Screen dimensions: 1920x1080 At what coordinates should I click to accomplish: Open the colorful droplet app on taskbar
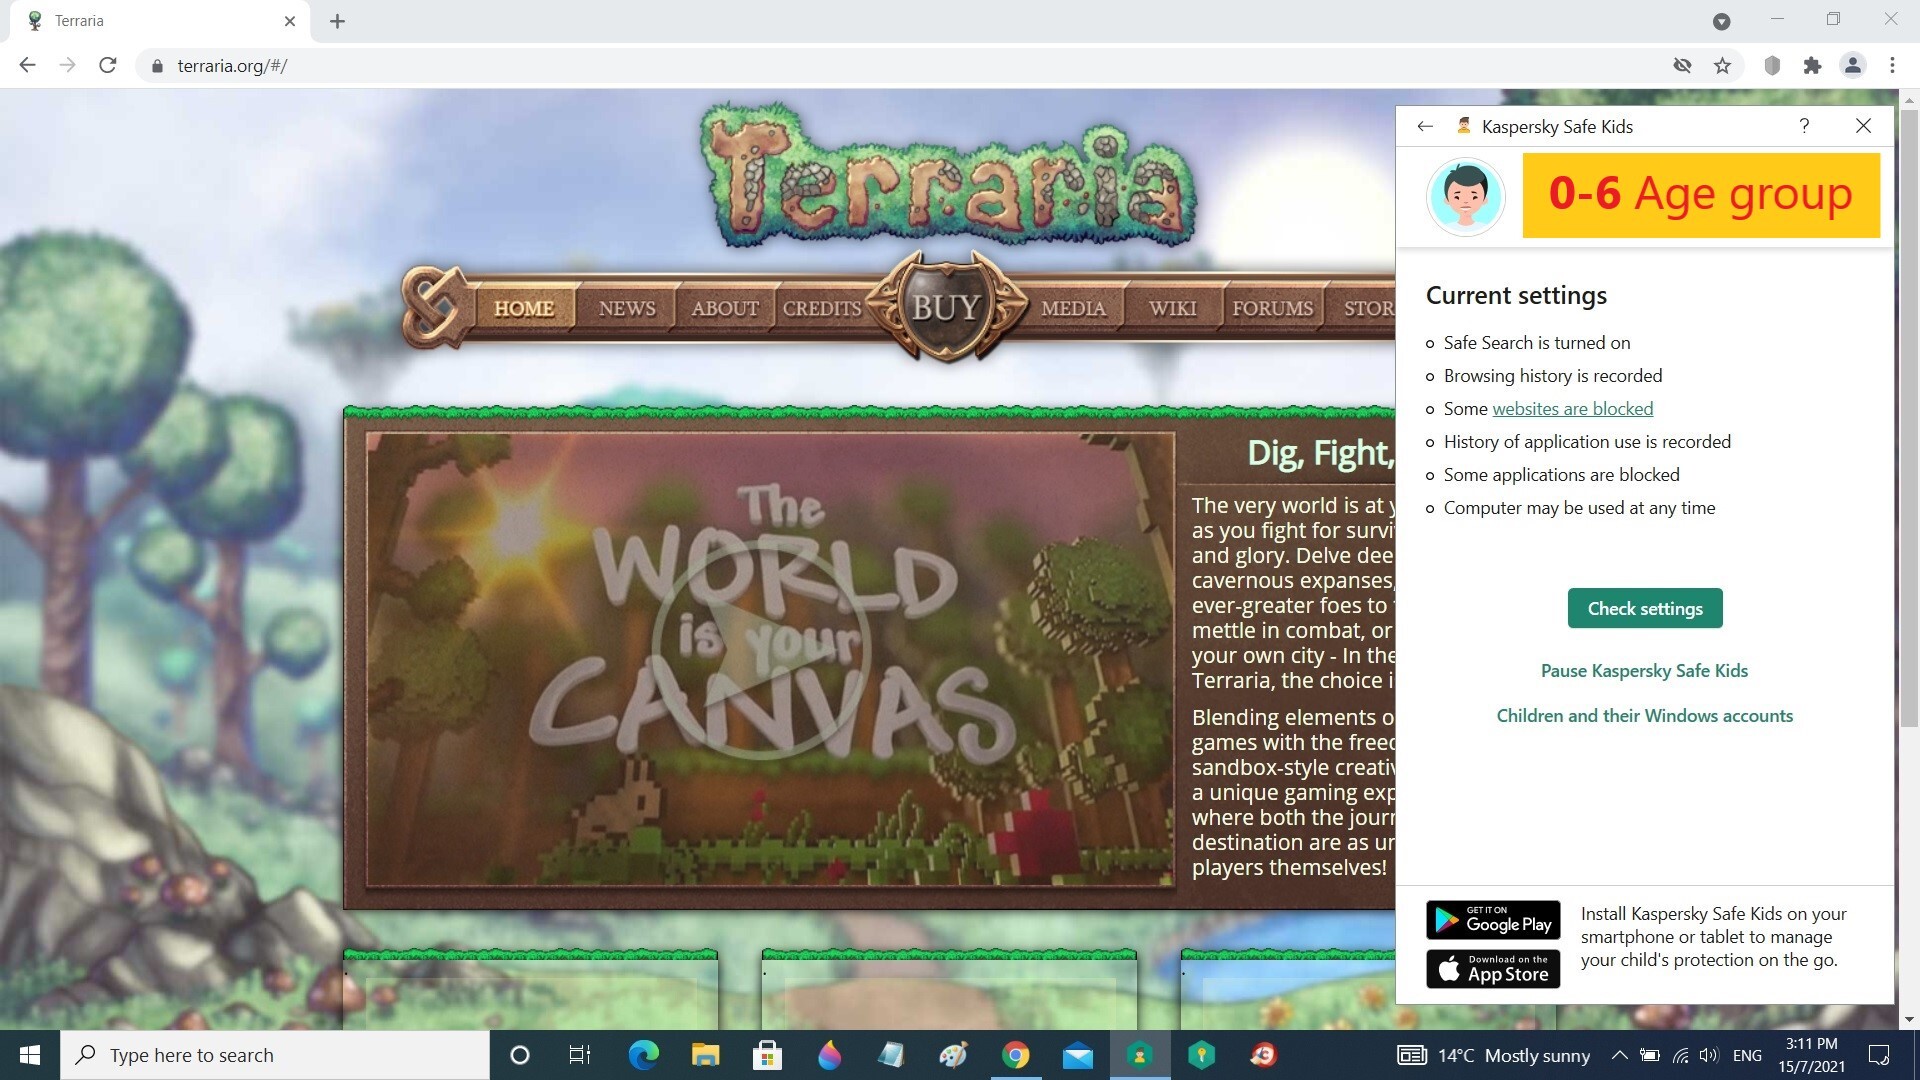[x=829, y=1055]
